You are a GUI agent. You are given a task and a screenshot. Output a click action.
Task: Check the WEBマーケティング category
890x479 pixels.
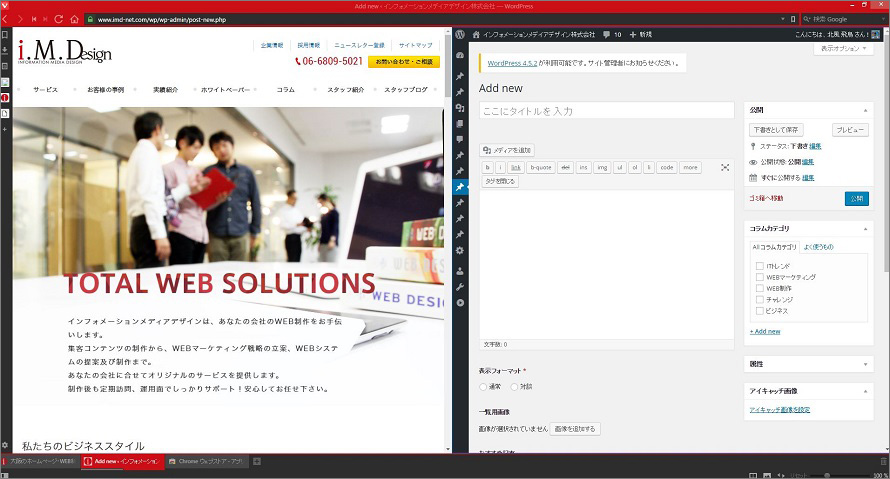click(759, 277)
